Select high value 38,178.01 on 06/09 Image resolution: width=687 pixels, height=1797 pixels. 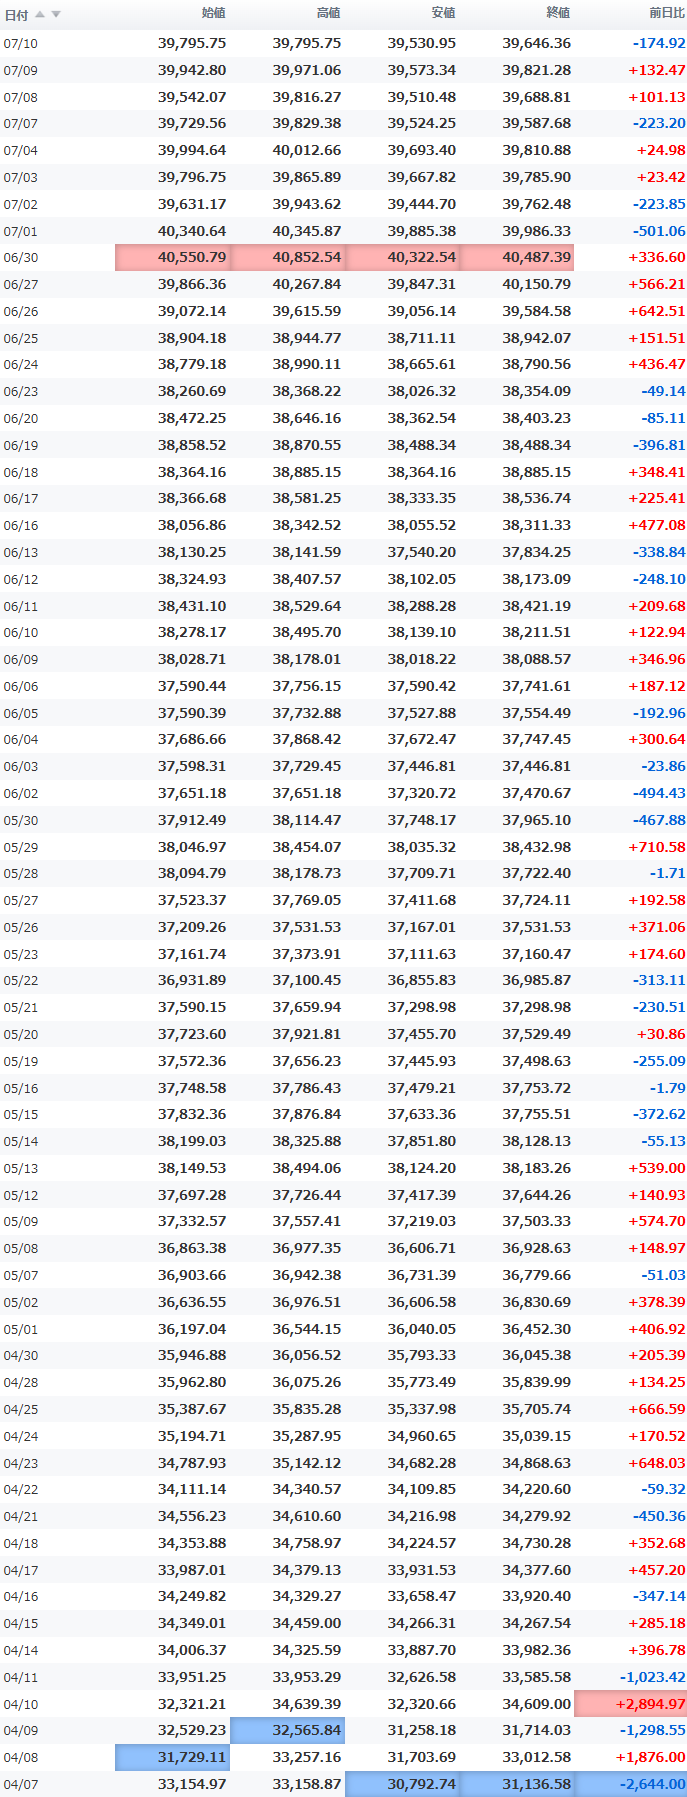click(x=307, y=659)
